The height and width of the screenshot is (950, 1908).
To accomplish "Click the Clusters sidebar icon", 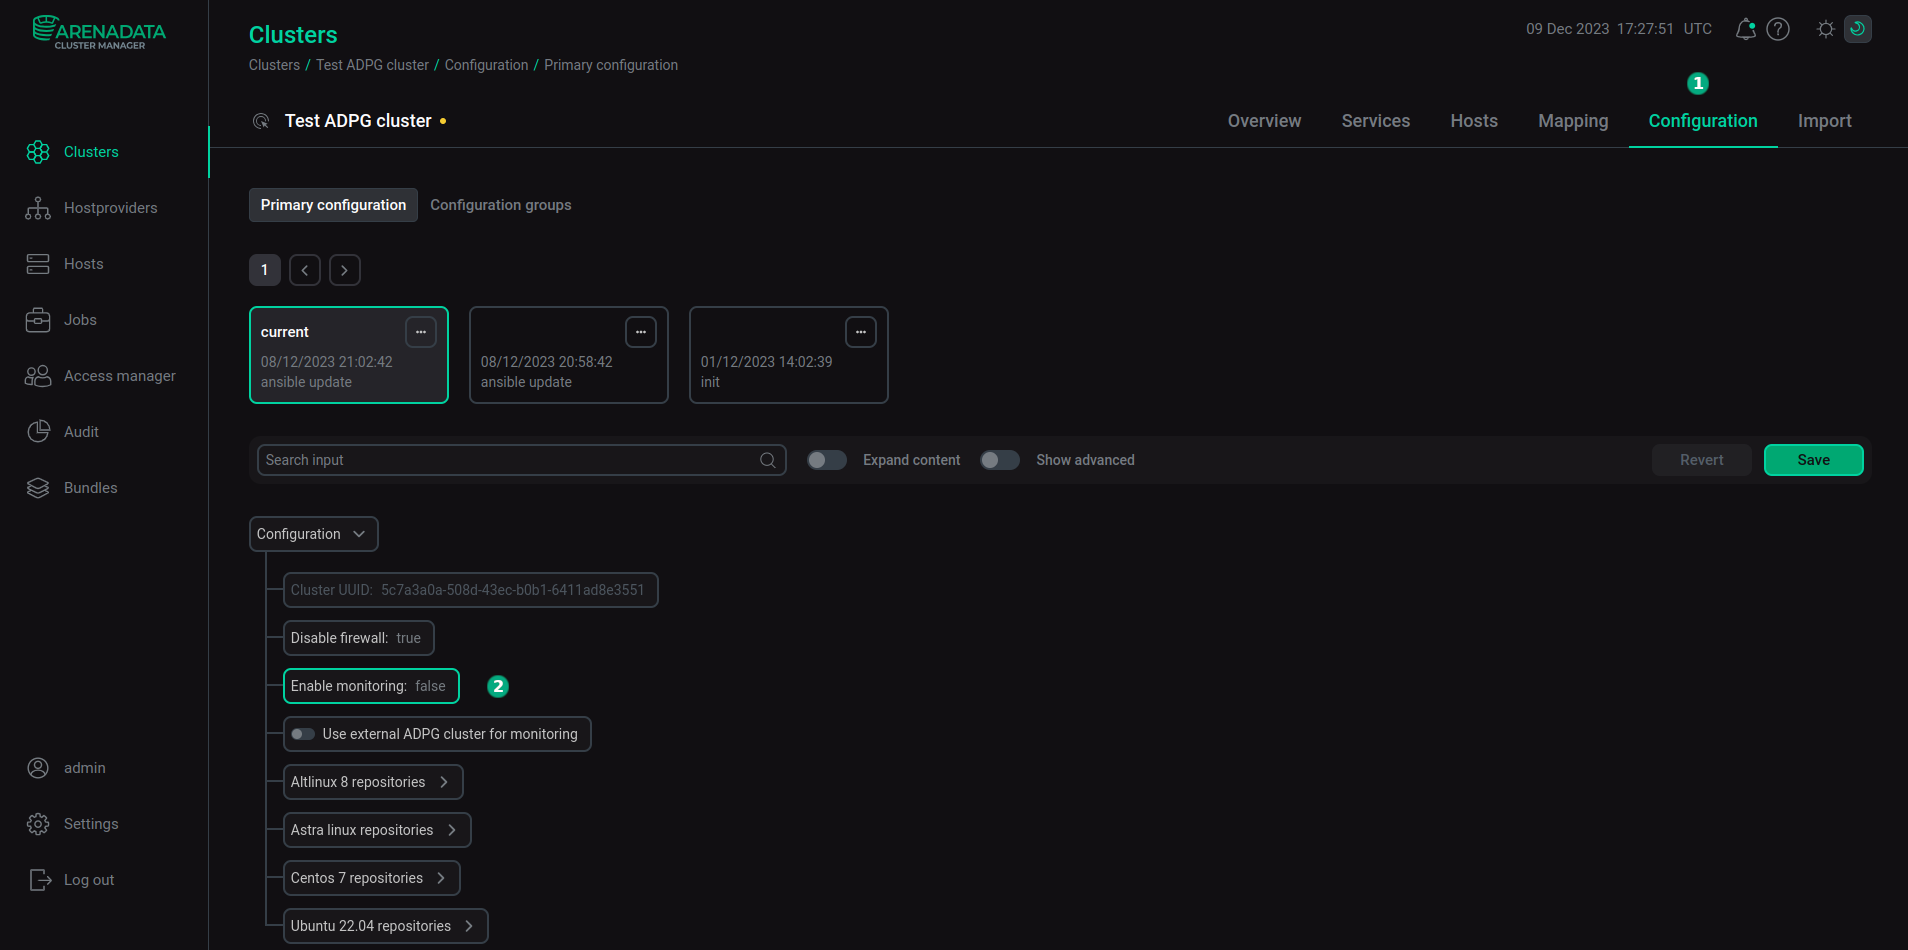I will (38, 152).
